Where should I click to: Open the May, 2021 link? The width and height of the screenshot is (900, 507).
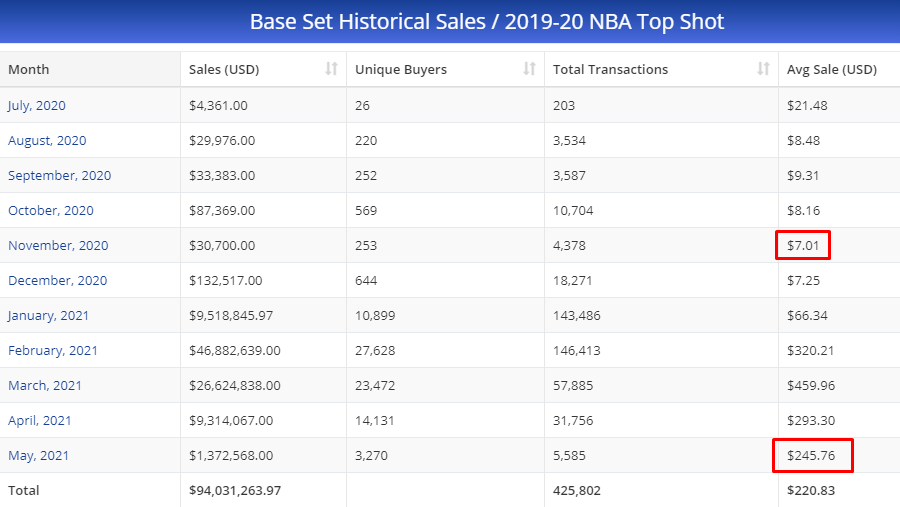tap(38, 456)
